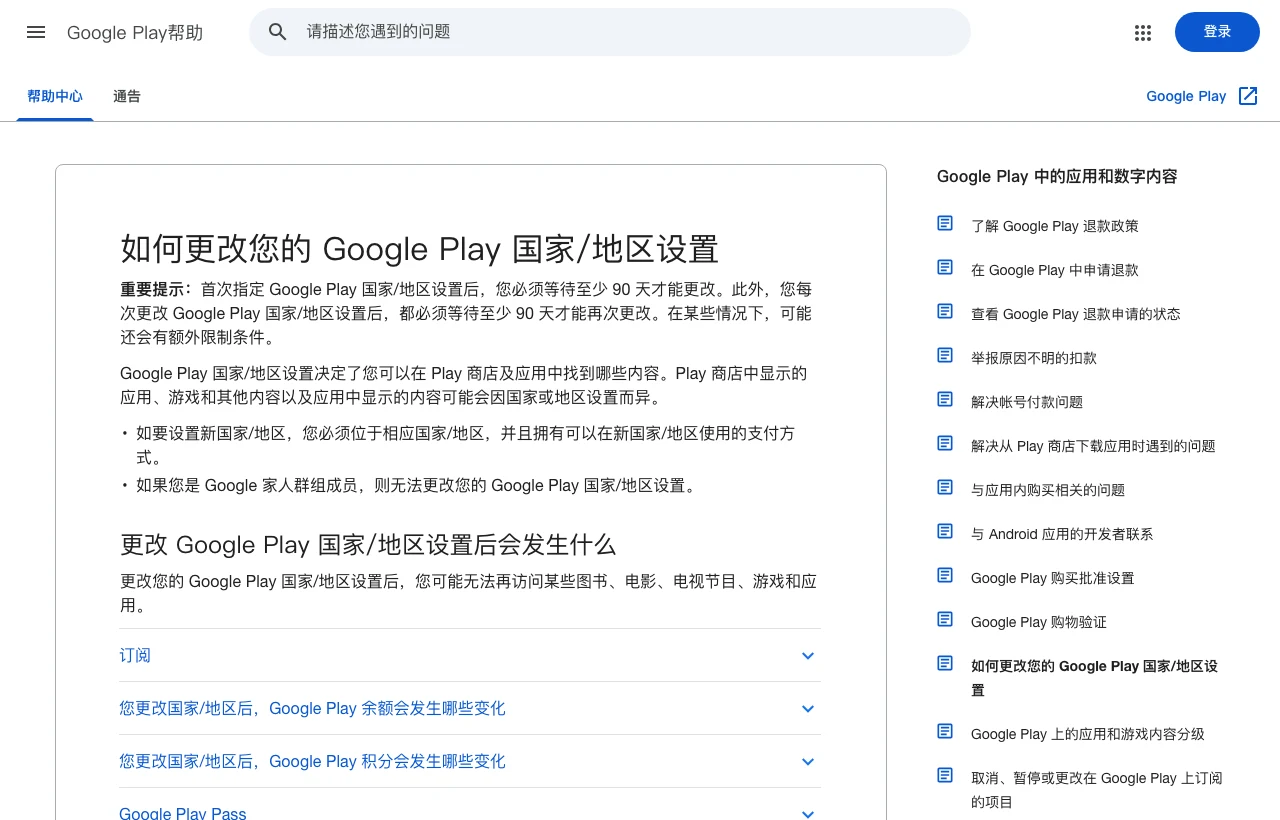Expand the 订阅 section chevron

pyautogui.click(x=808, y=656)
